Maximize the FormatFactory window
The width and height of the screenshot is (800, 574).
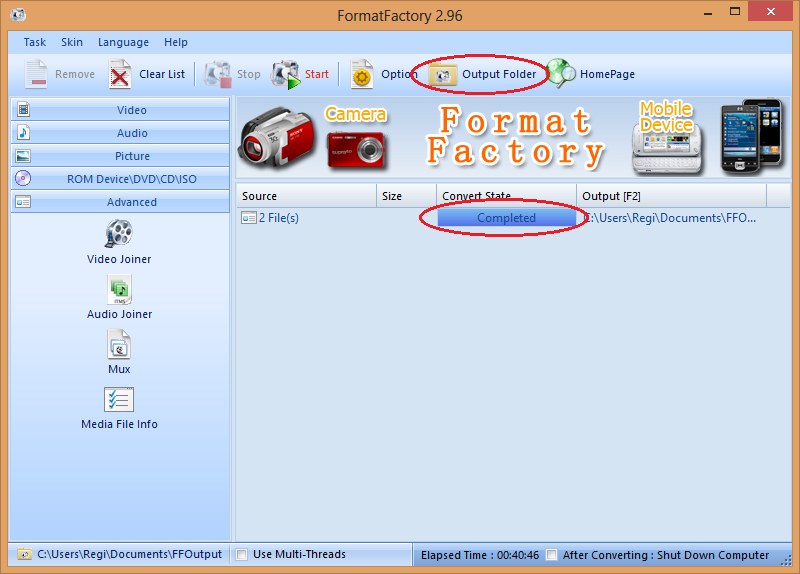click(735, 12)
